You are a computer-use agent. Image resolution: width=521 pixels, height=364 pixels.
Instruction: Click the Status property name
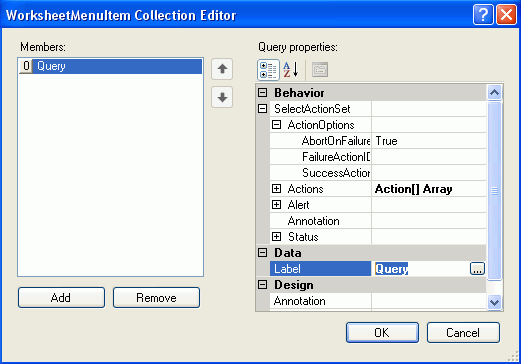tap(303, 237)
